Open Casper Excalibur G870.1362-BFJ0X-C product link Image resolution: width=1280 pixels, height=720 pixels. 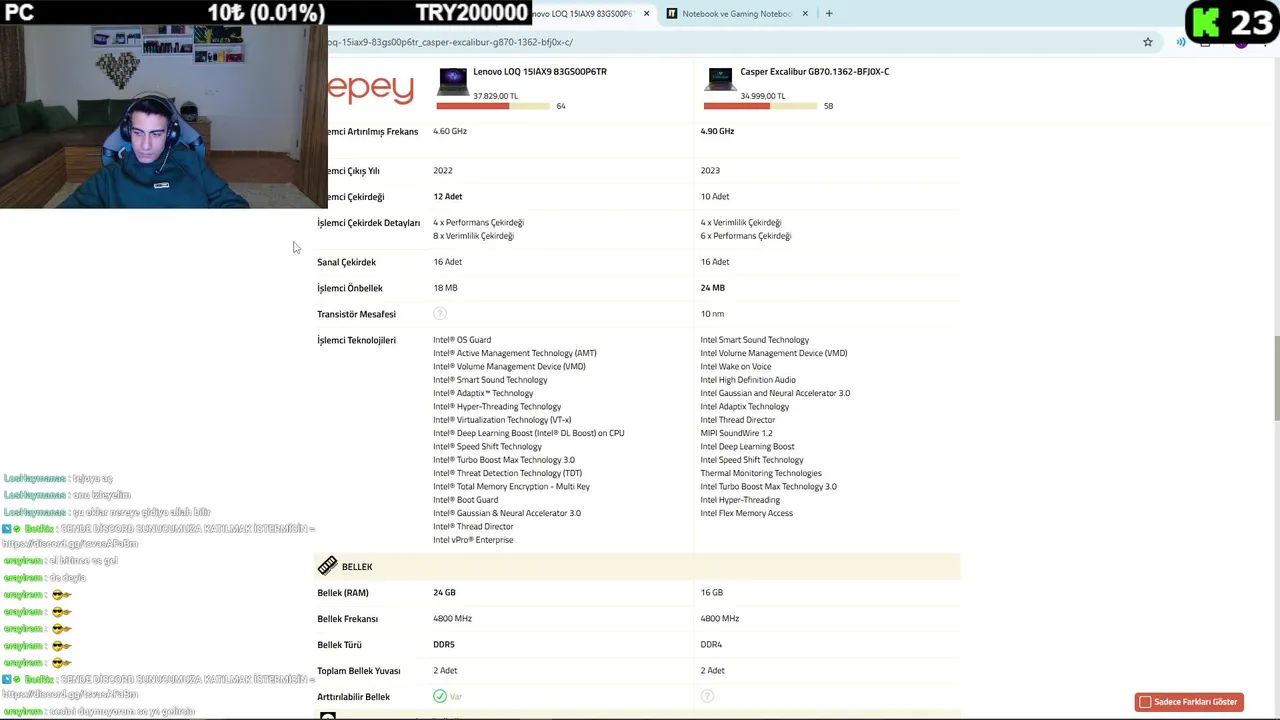tap(814, 72)
